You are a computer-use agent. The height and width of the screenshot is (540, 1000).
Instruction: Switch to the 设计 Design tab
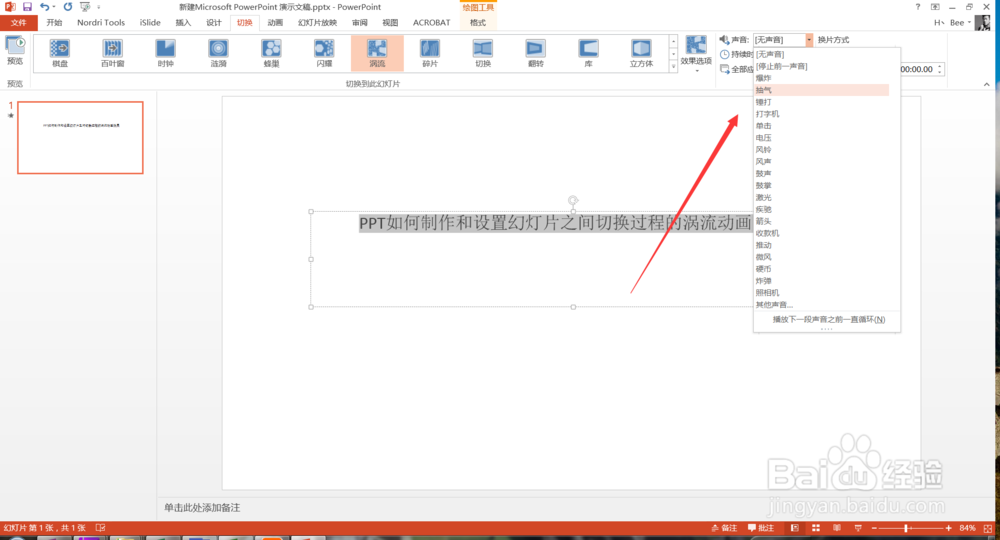click(x=214, y=22)
